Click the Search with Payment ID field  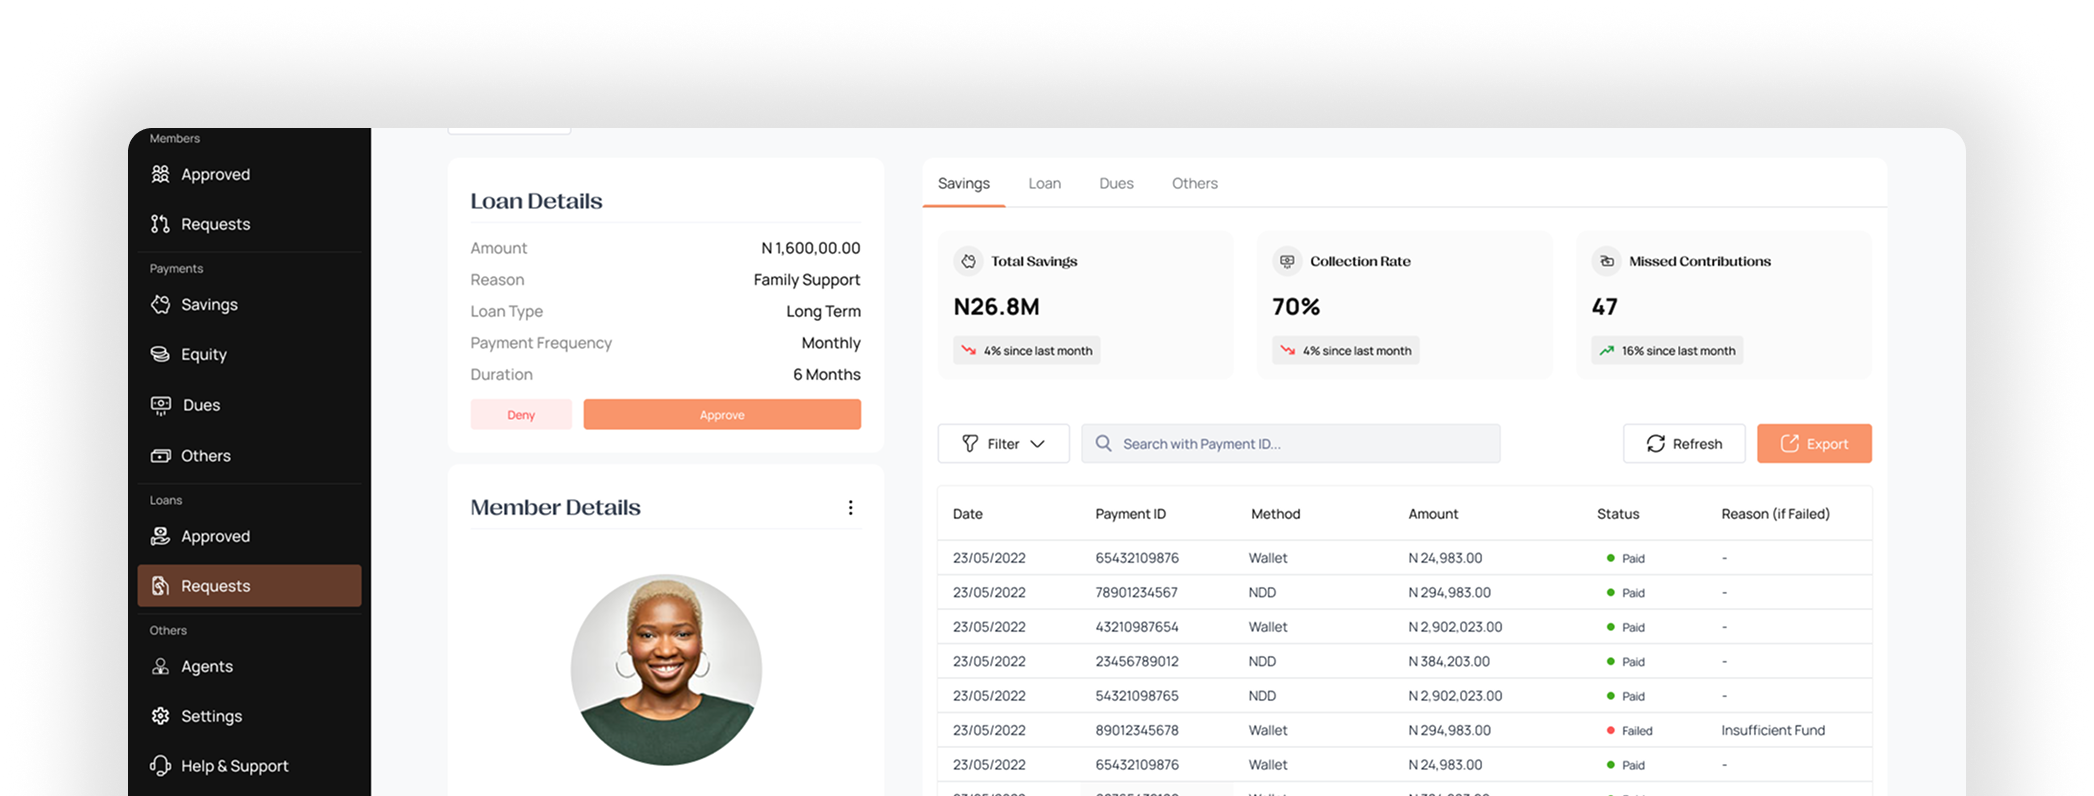click(1290, 444)
